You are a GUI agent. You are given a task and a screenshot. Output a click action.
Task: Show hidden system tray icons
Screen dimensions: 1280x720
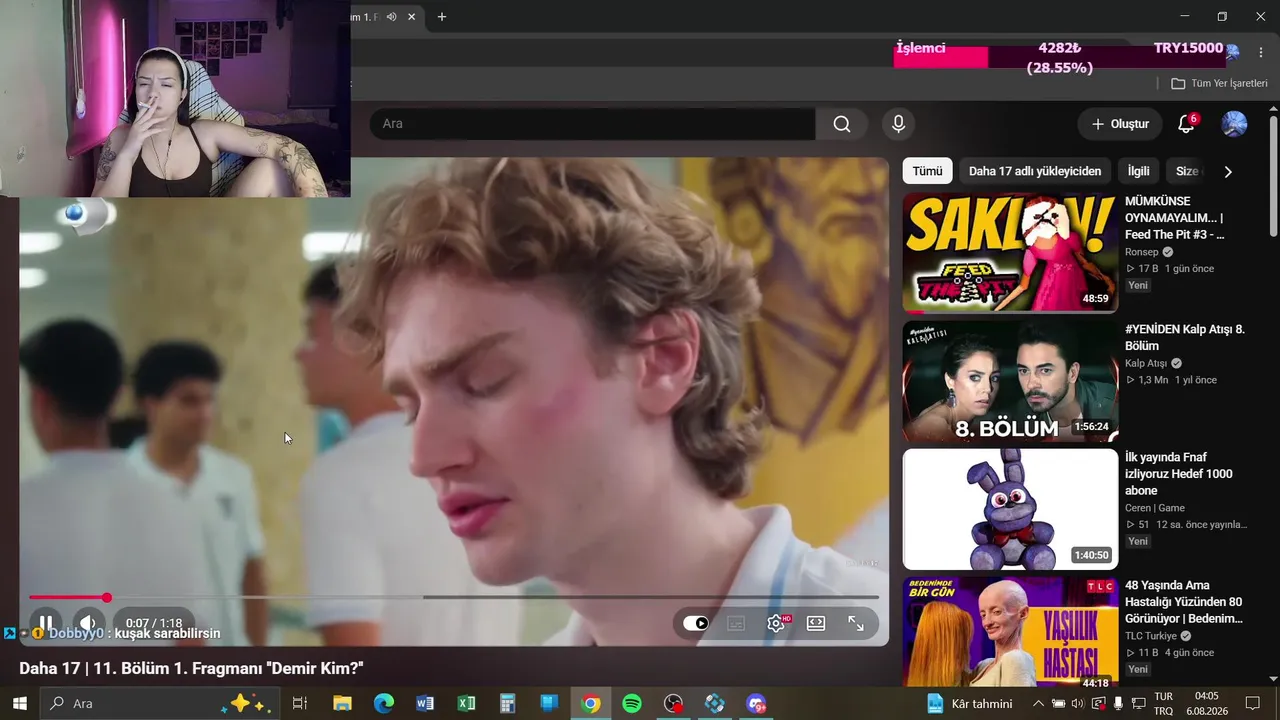[x=1038, y=703]
